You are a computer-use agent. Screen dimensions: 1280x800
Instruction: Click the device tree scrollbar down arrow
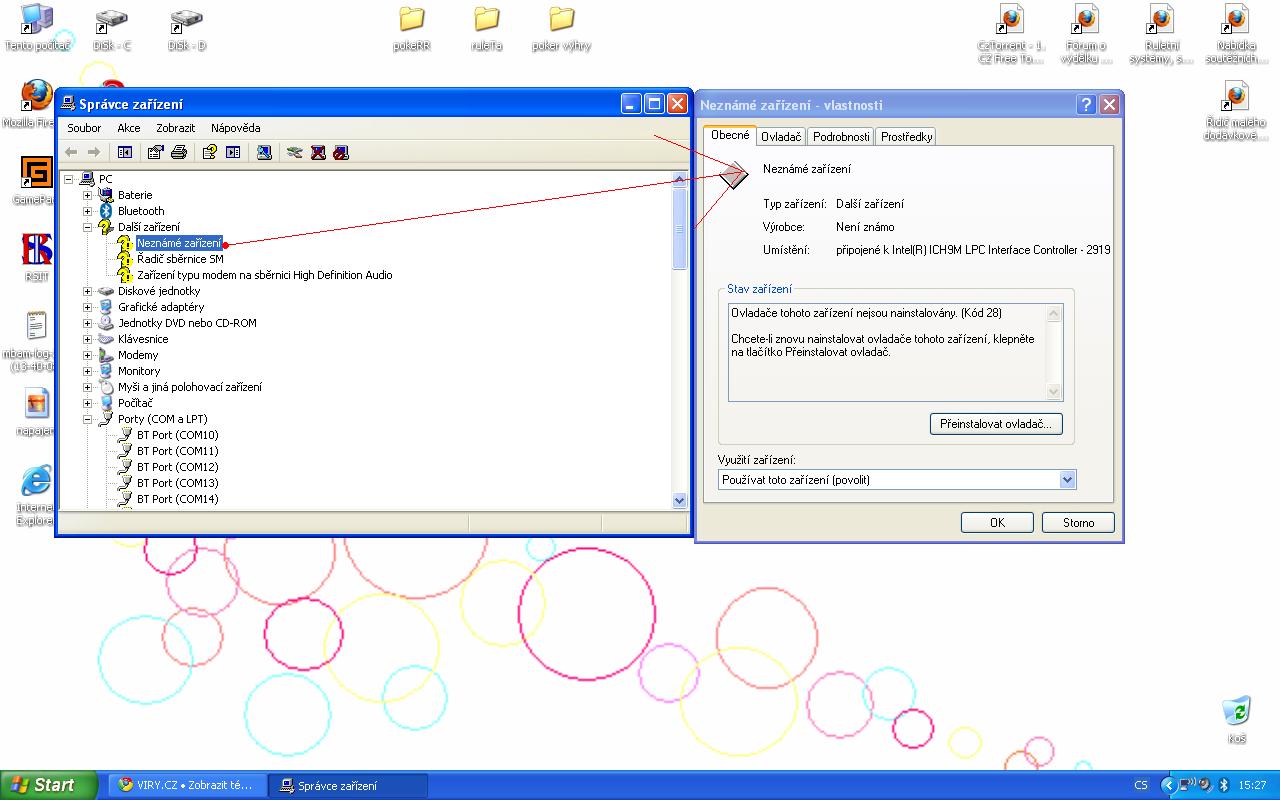[x=680, y=500]
